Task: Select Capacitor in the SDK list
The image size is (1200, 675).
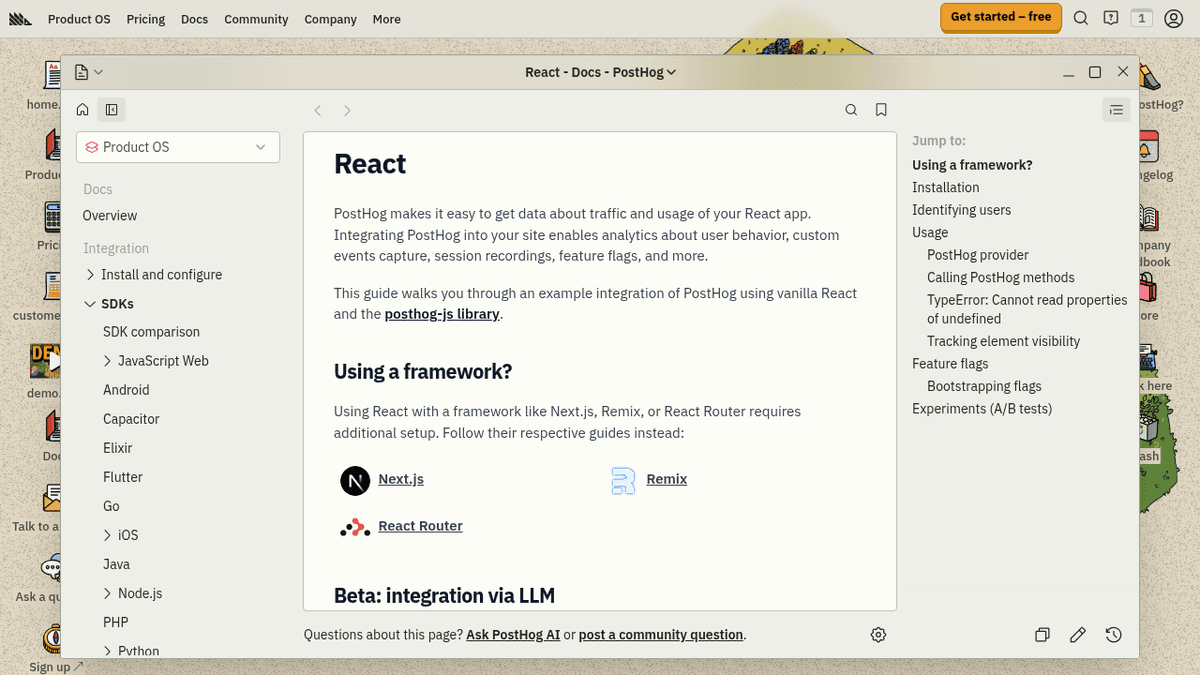Action: pos(131,419)
